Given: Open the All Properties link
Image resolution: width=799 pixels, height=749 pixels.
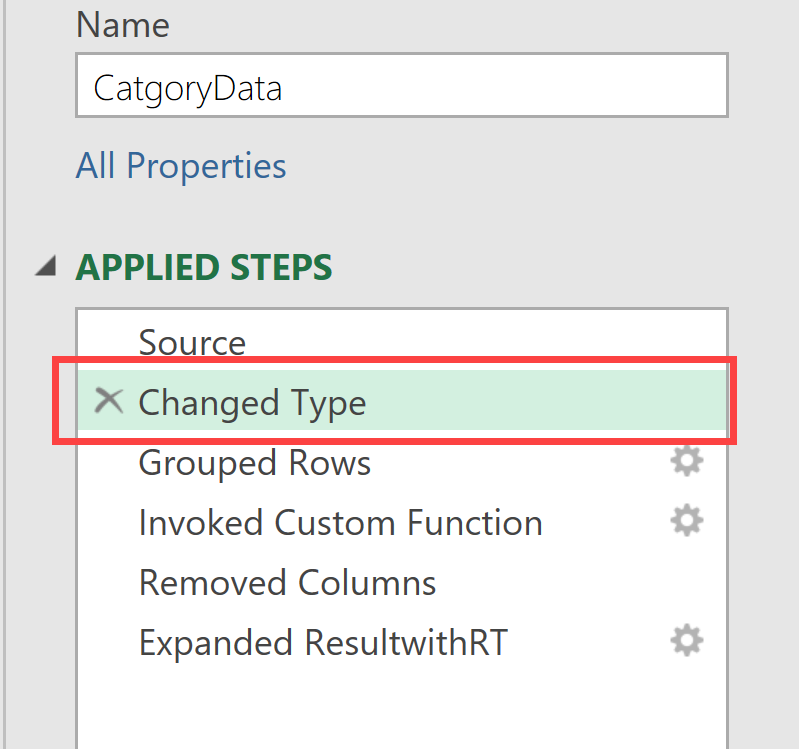Looking at the screenshot, I should tap(181, 166).
